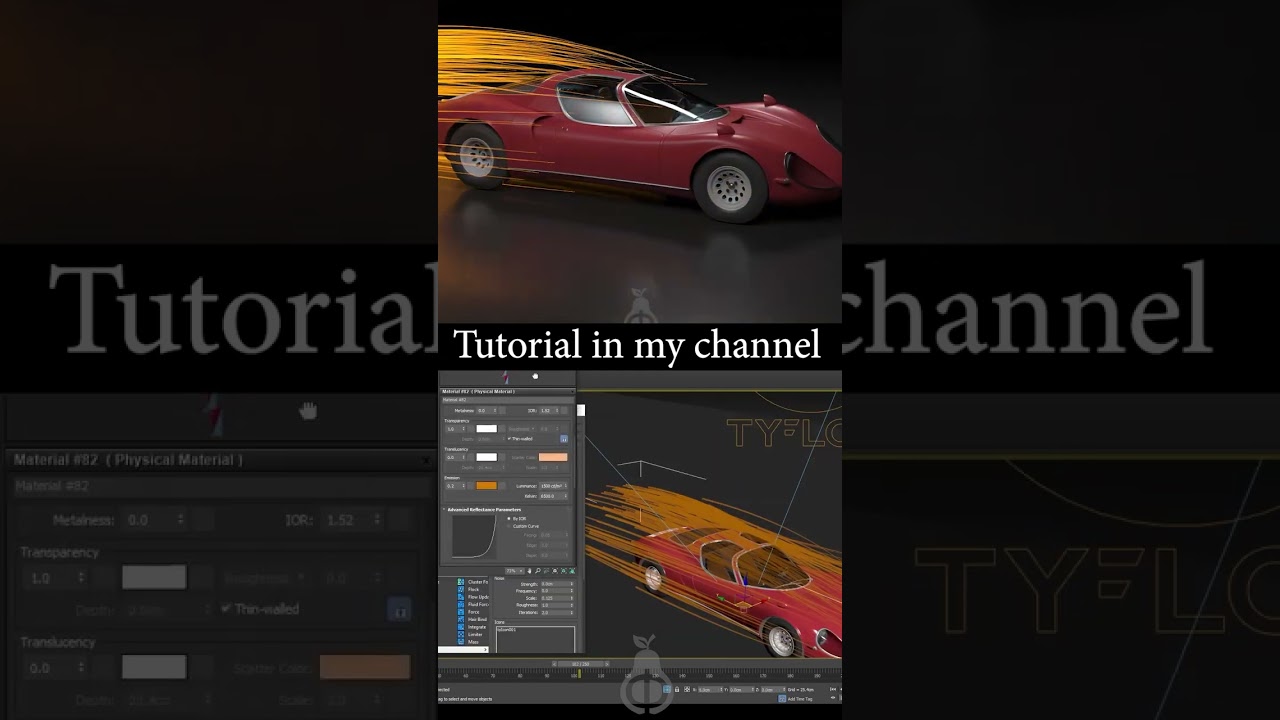This screenshot has width=1280, height=720.
Task: Click the Emission weight 0.2 field
Action: coord(455,486)
